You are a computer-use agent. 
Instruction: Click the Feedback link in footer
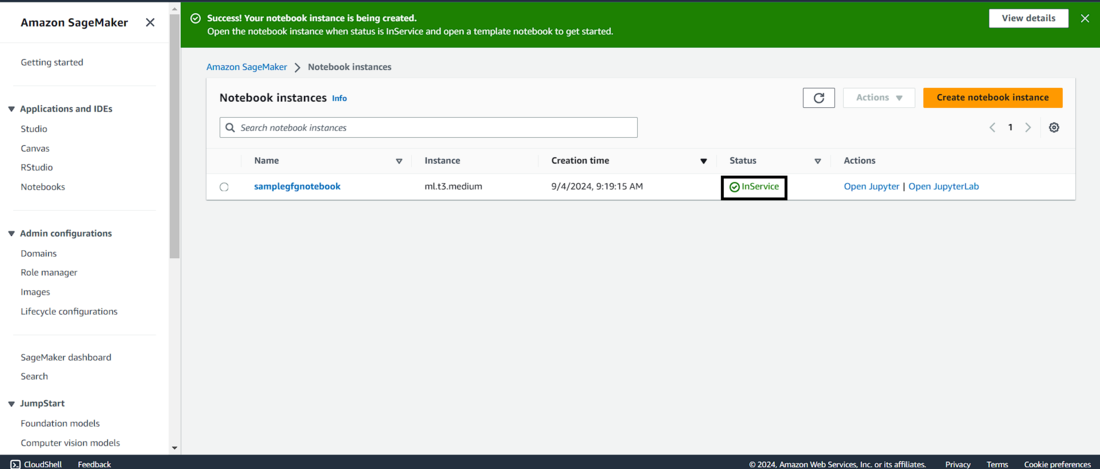coord(94,464)
